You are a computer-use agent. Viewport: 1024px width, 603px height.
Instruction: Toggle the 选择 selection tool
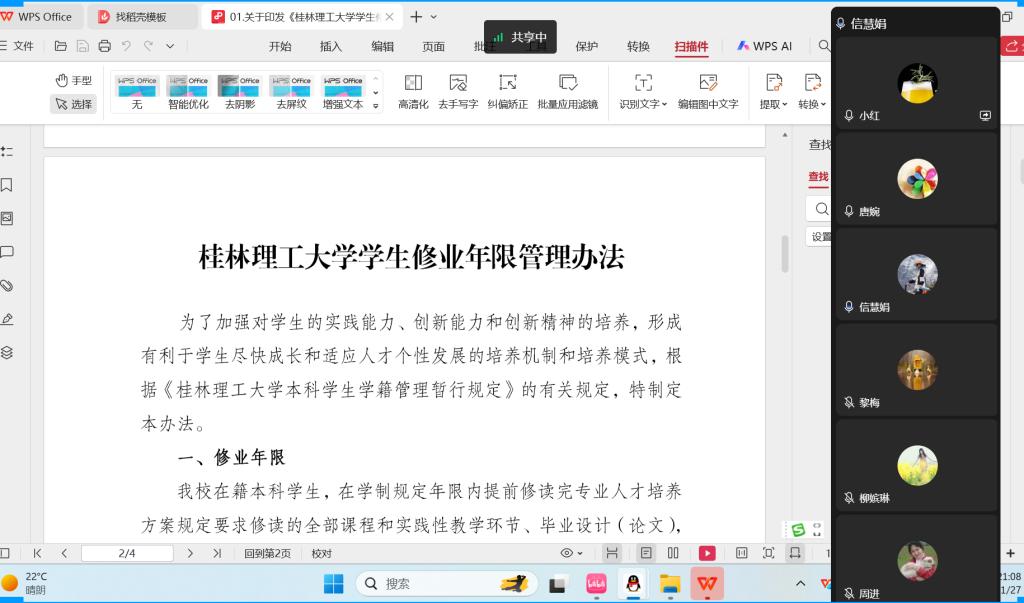pos(74,104)
